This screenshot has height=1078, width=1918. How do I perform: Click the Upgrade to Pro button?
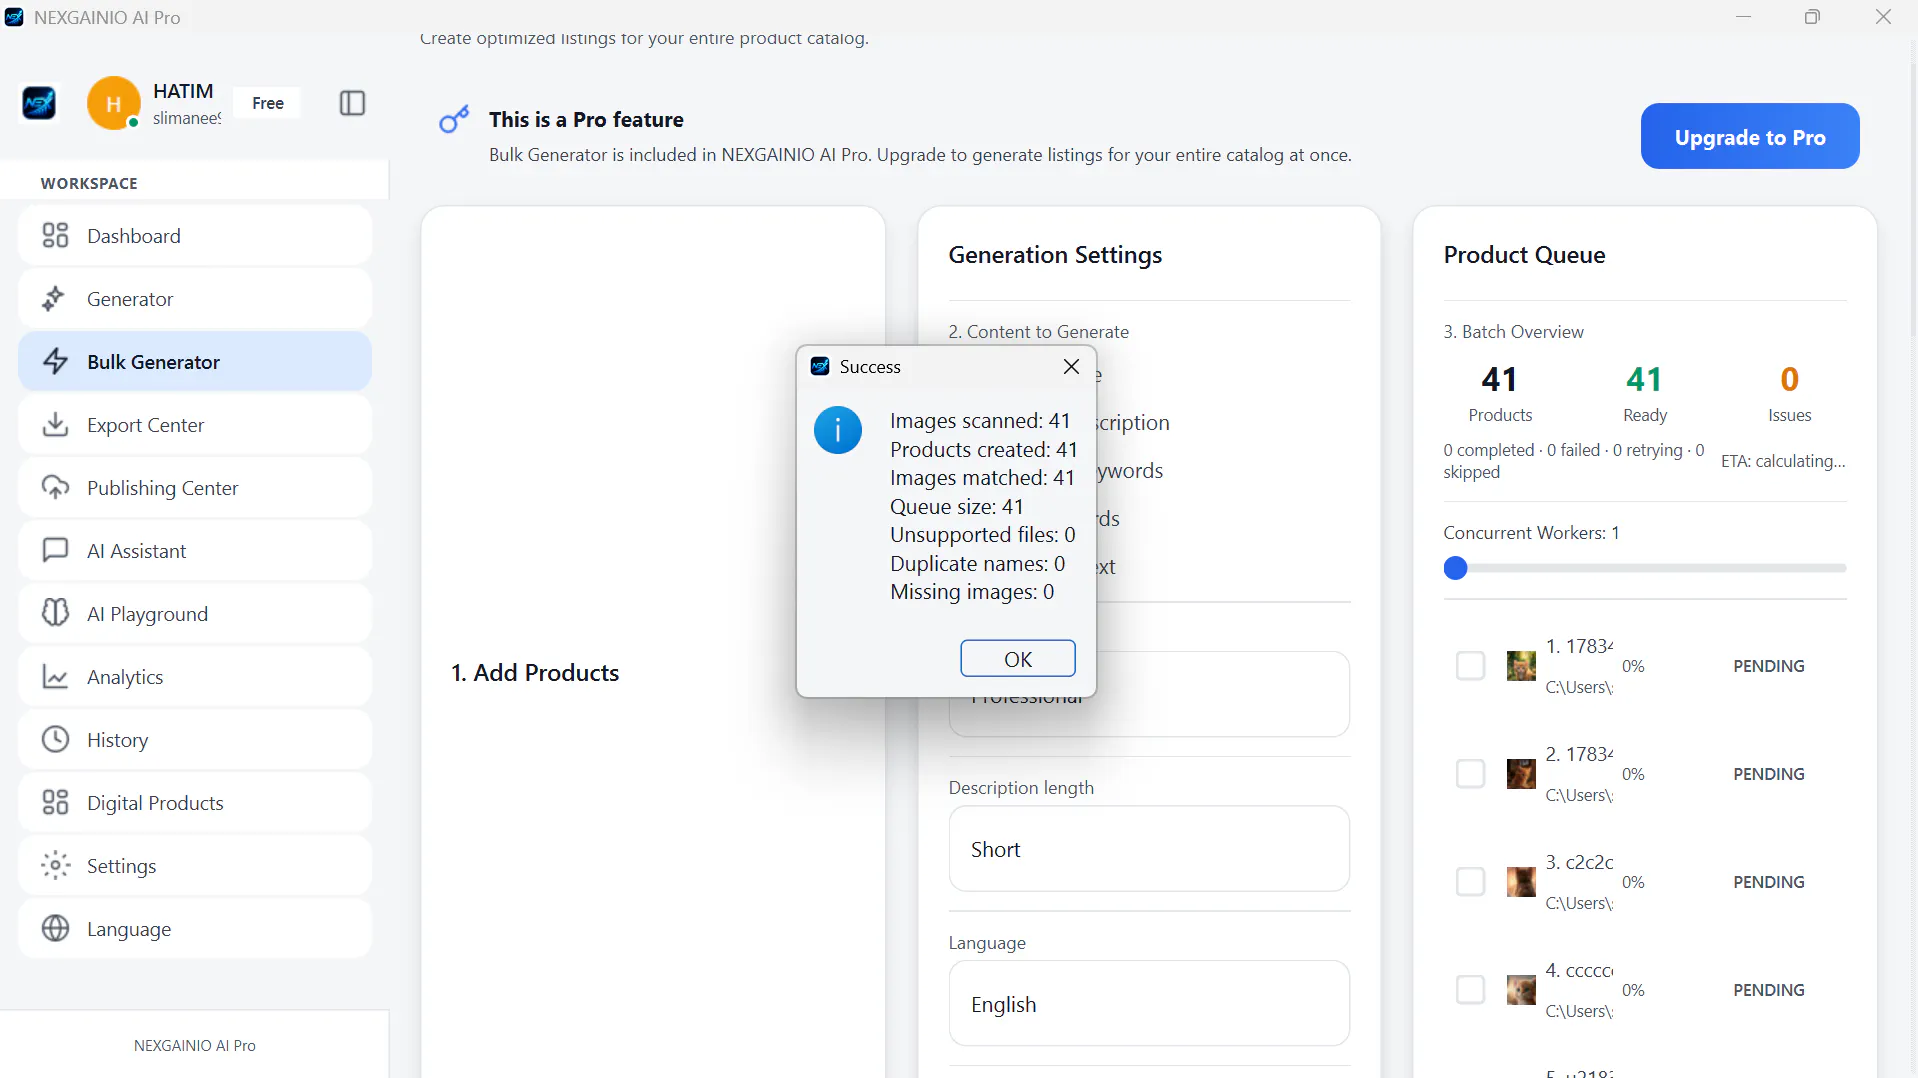point(1750,137)
